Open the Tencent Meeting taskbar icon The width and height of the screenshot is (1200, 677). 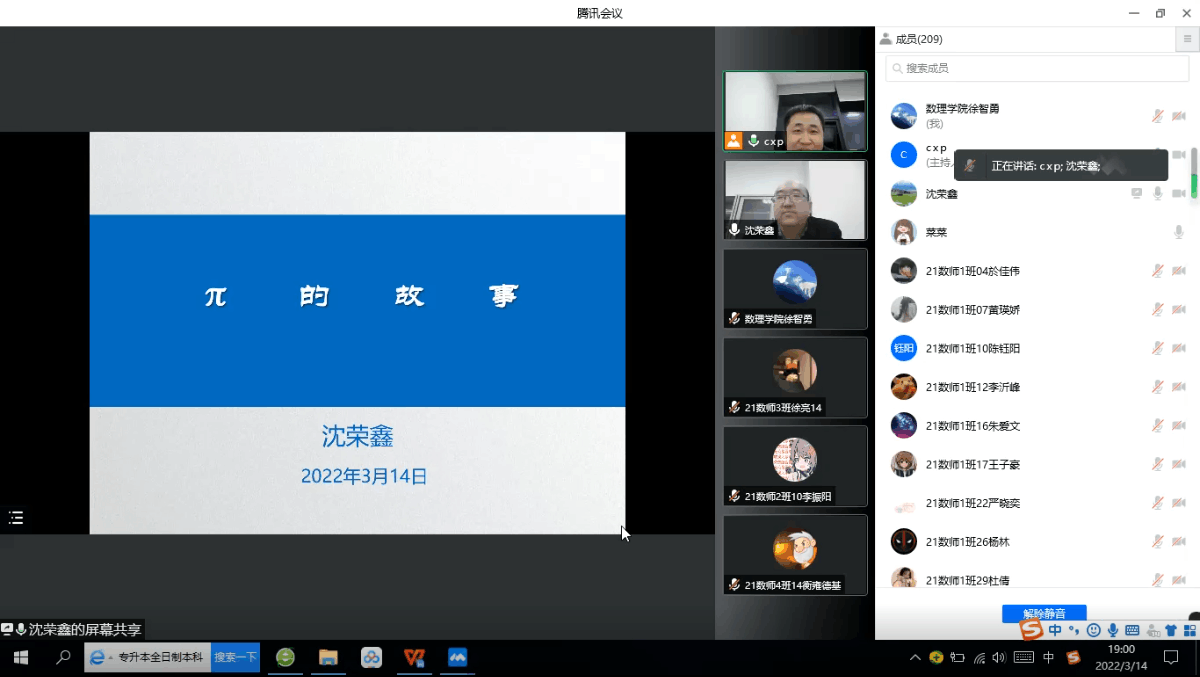click(458, 657)
